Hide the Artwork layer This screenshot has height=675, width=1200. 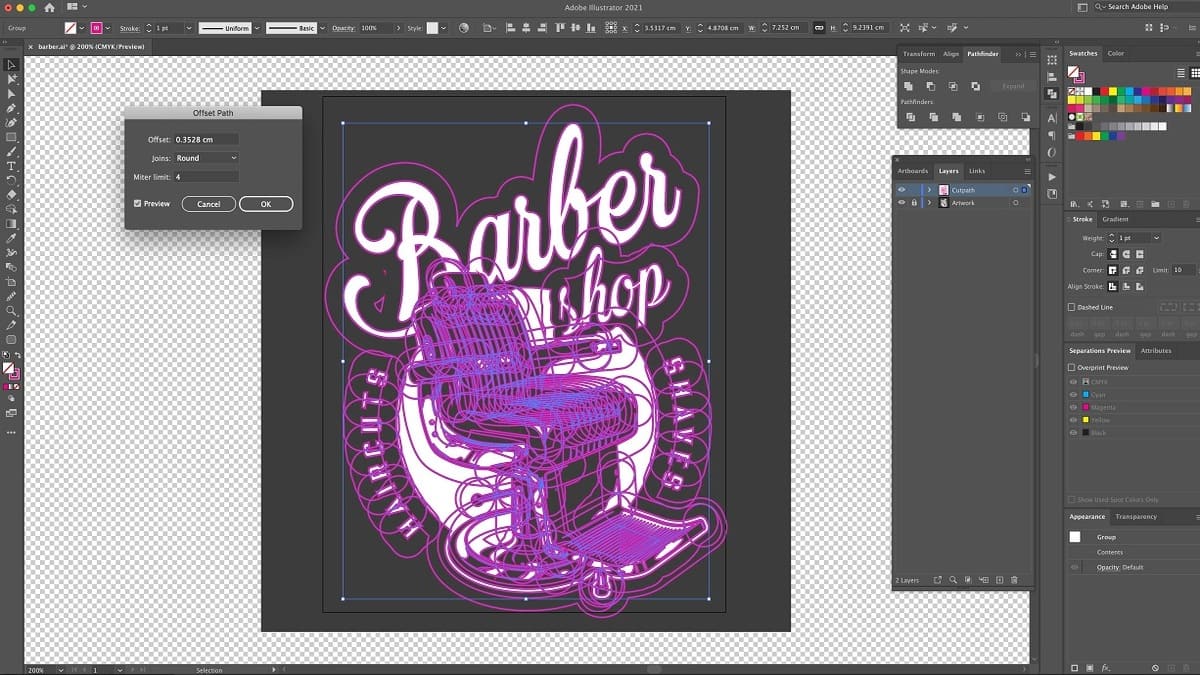[901, 202]
